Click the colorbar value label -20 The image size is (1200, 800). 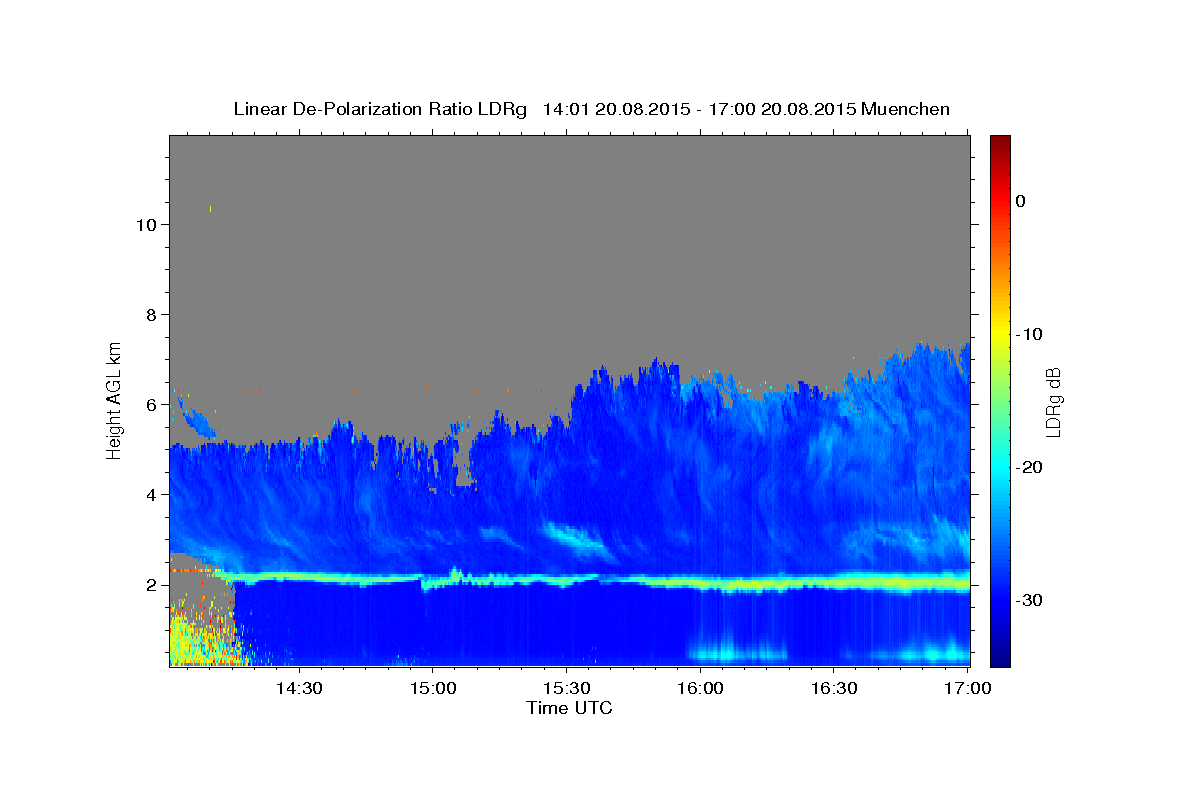pyautogui.click(x=1029, y=467)
